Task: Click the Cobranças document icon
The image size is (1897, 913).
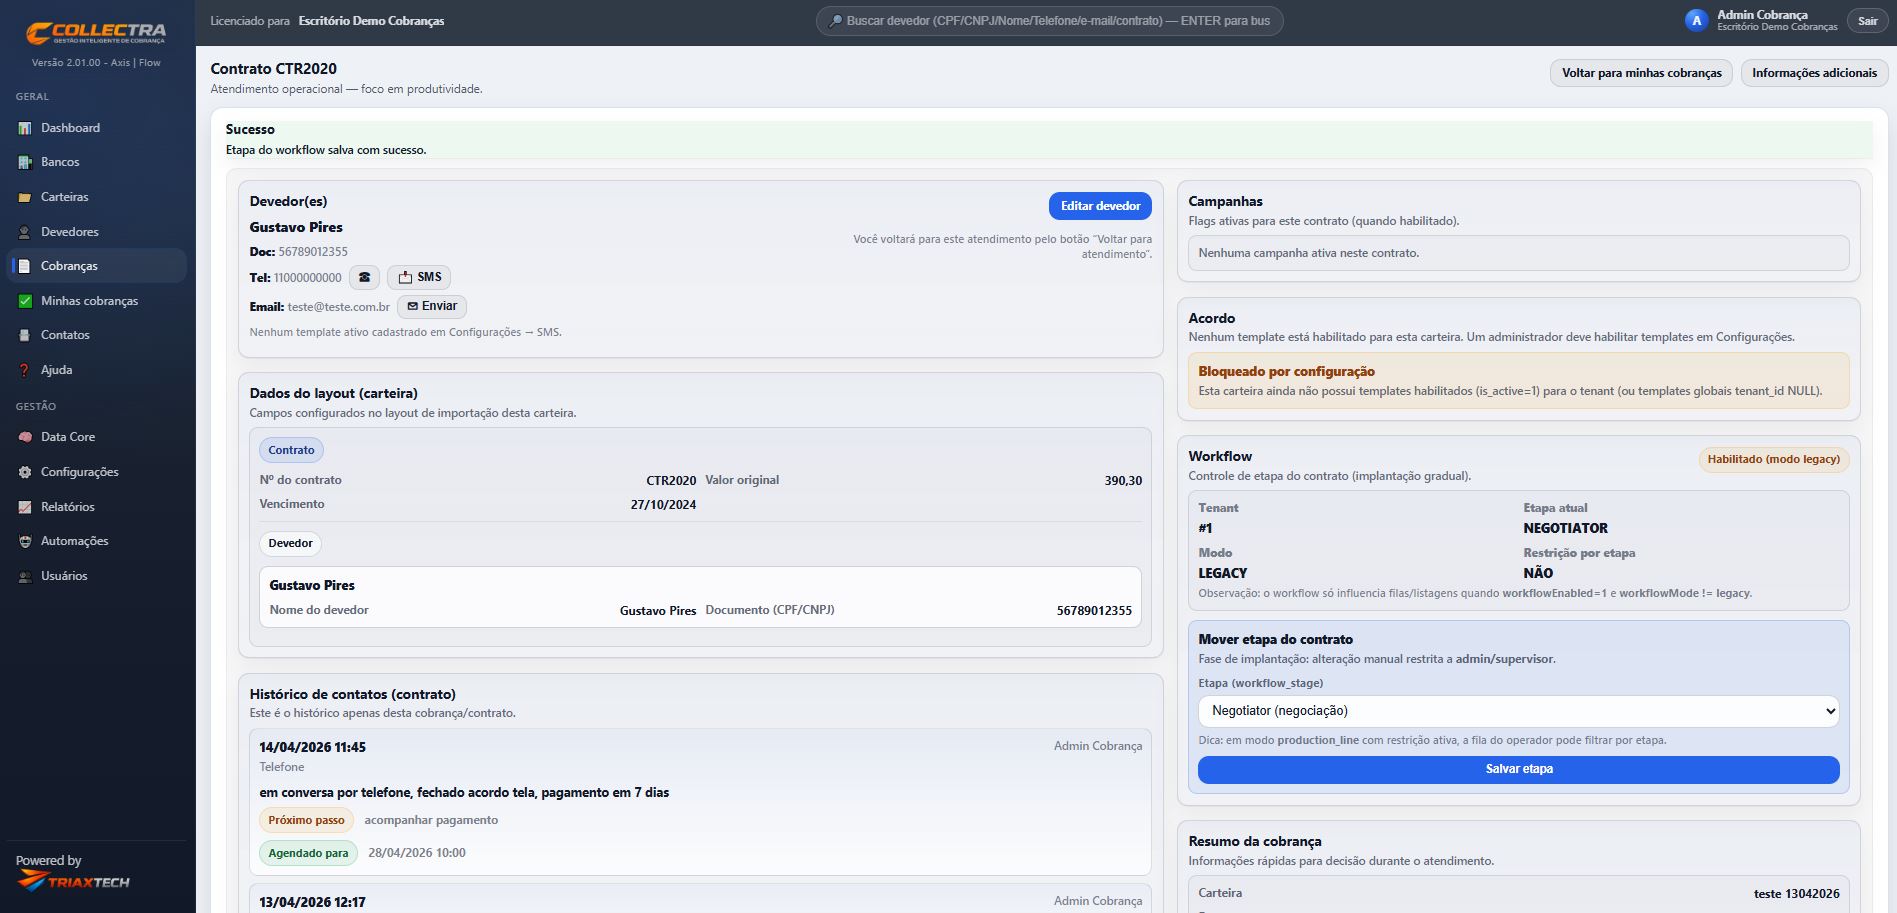Action: pyautogui.click(x=25, y=266)
